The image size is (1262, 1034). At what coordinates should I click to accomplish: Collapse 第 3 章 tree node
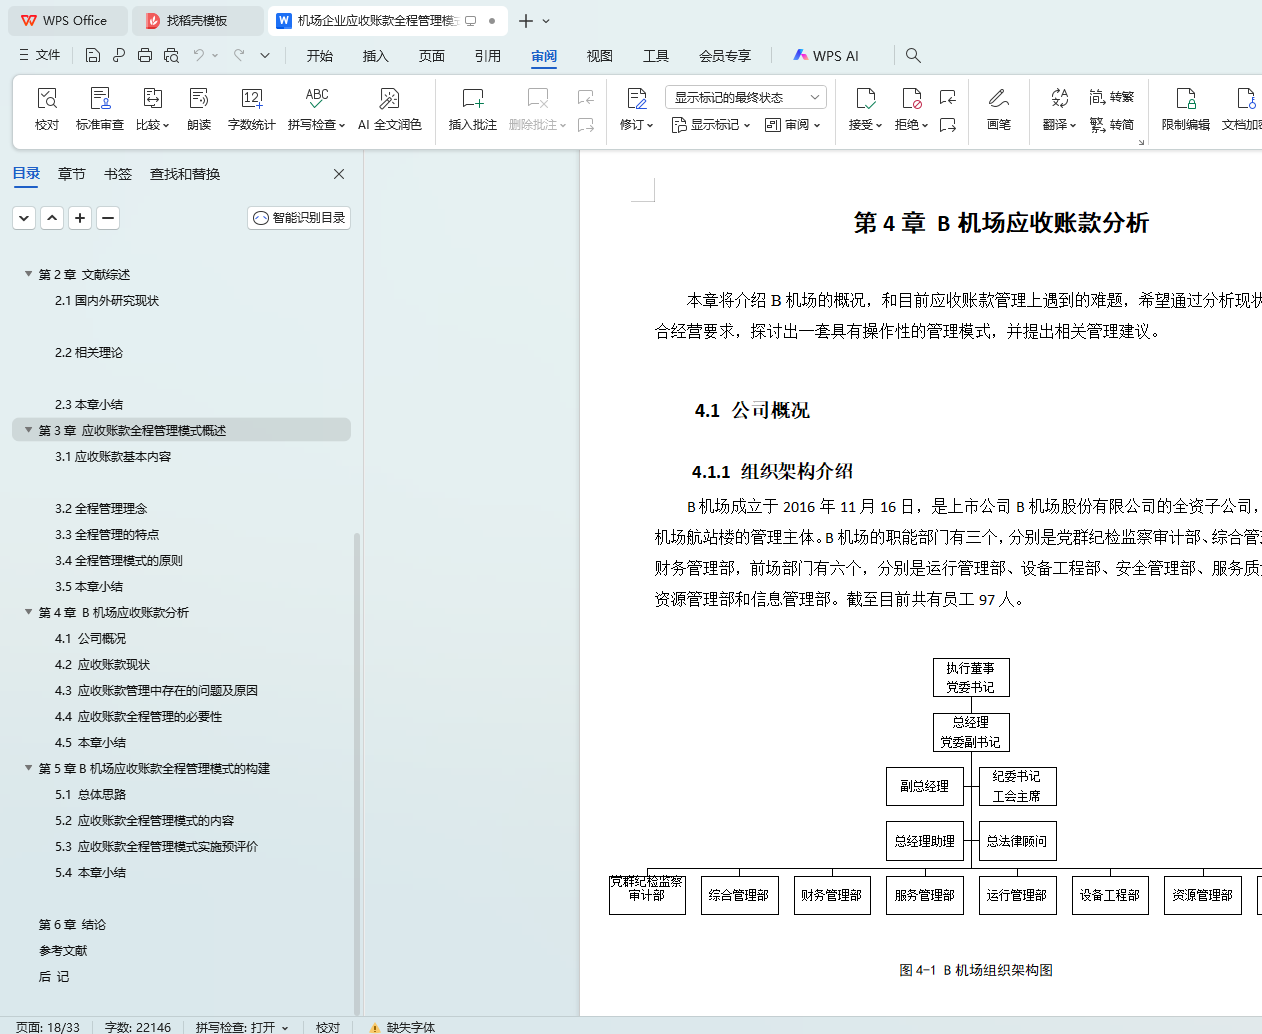pos(28,430)
